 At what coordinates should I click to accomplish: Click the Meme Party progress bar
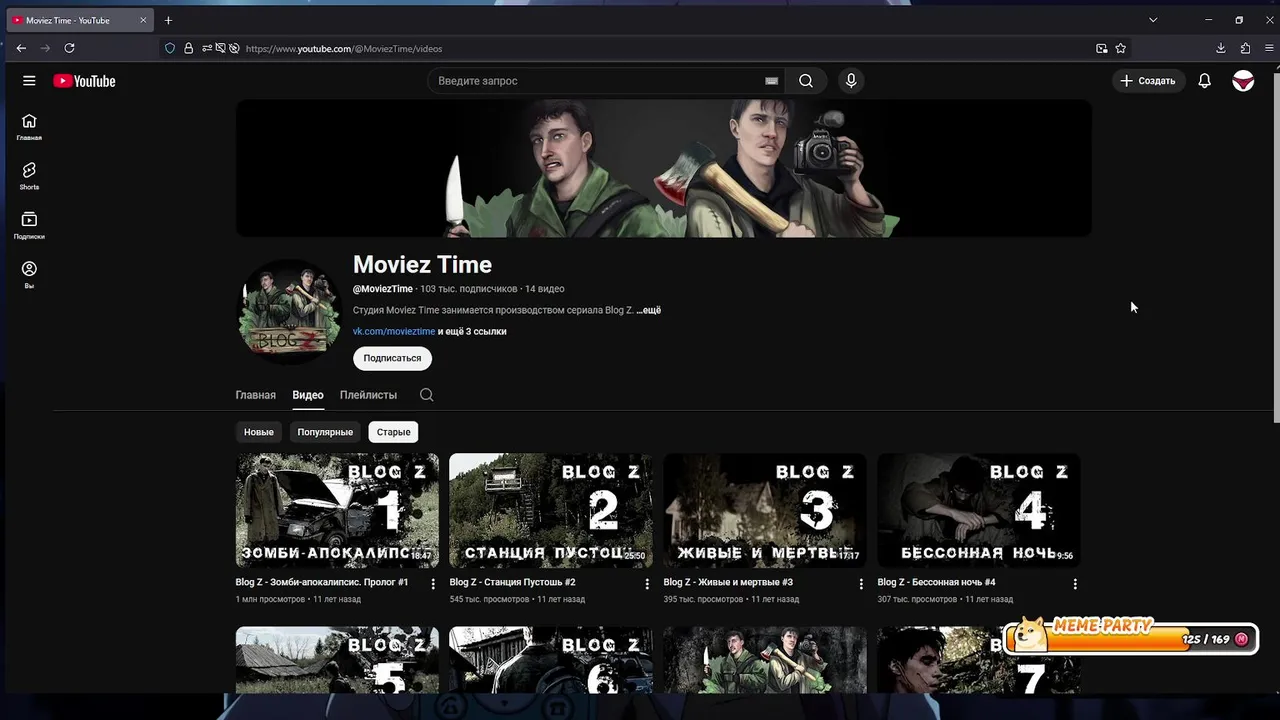[1131, 638]
